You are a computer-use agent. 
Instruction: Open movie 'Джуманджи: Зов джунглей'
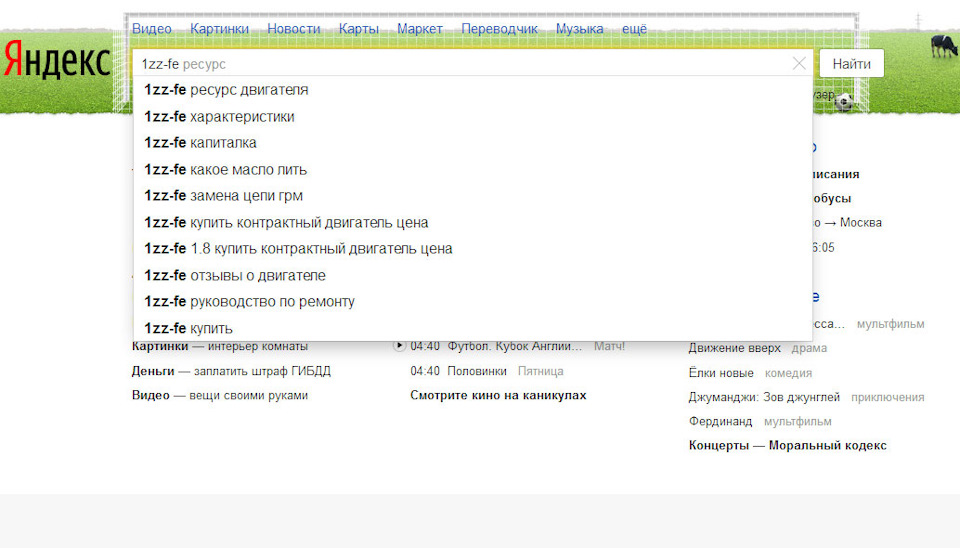click(x=764, y=397)
